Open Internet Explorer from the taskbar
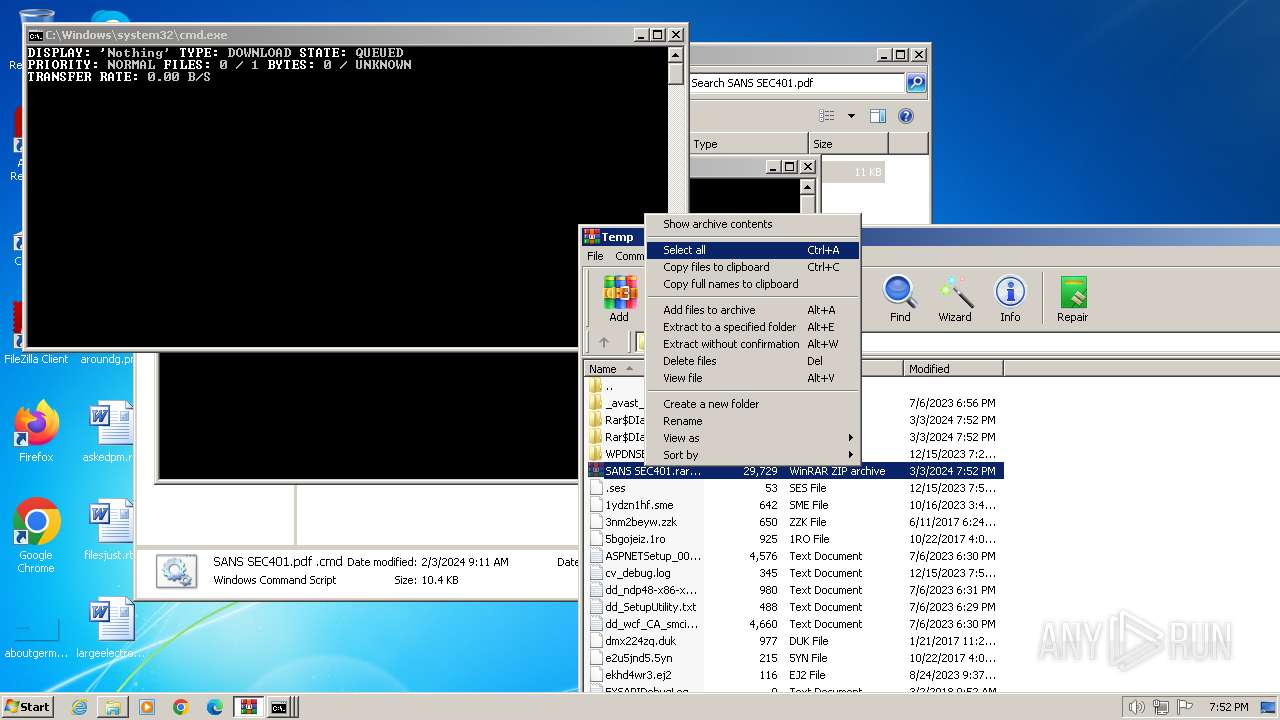The width and height of the screenshot is (1280, 720). (x=79, y=707)
